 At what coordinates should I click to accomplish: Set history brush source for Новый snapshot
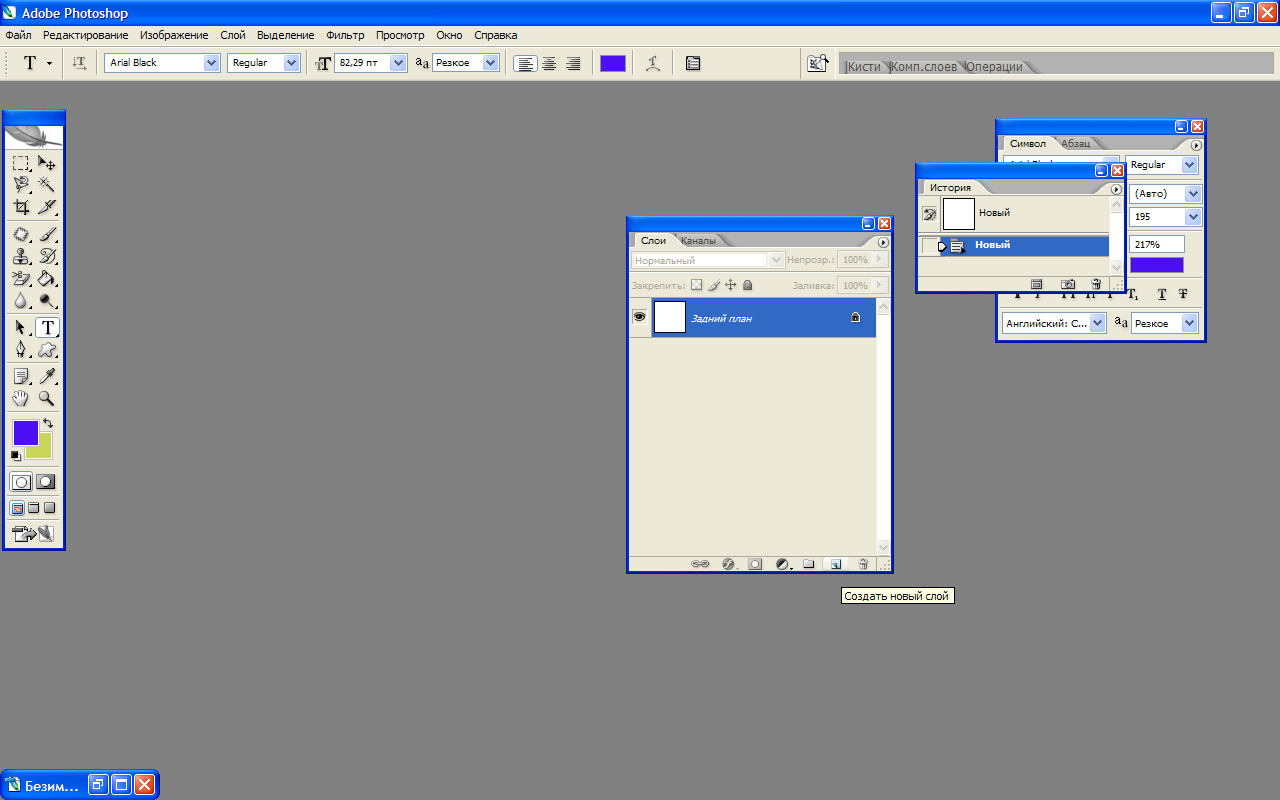click(x=929, y=213)
